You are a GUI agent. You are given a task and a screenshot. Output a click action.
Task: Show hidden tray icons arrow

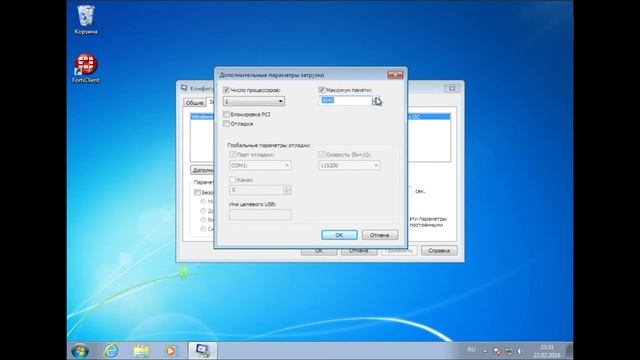[x=485, y=351]
